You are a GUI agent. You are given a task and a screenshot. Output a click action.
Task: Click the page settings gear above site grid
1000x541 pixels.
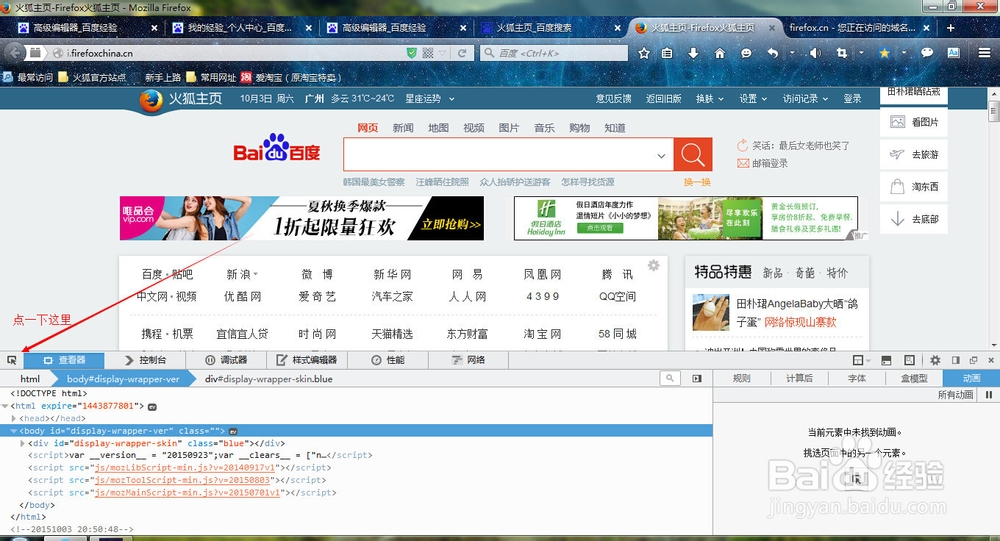[x=654, y=265]
